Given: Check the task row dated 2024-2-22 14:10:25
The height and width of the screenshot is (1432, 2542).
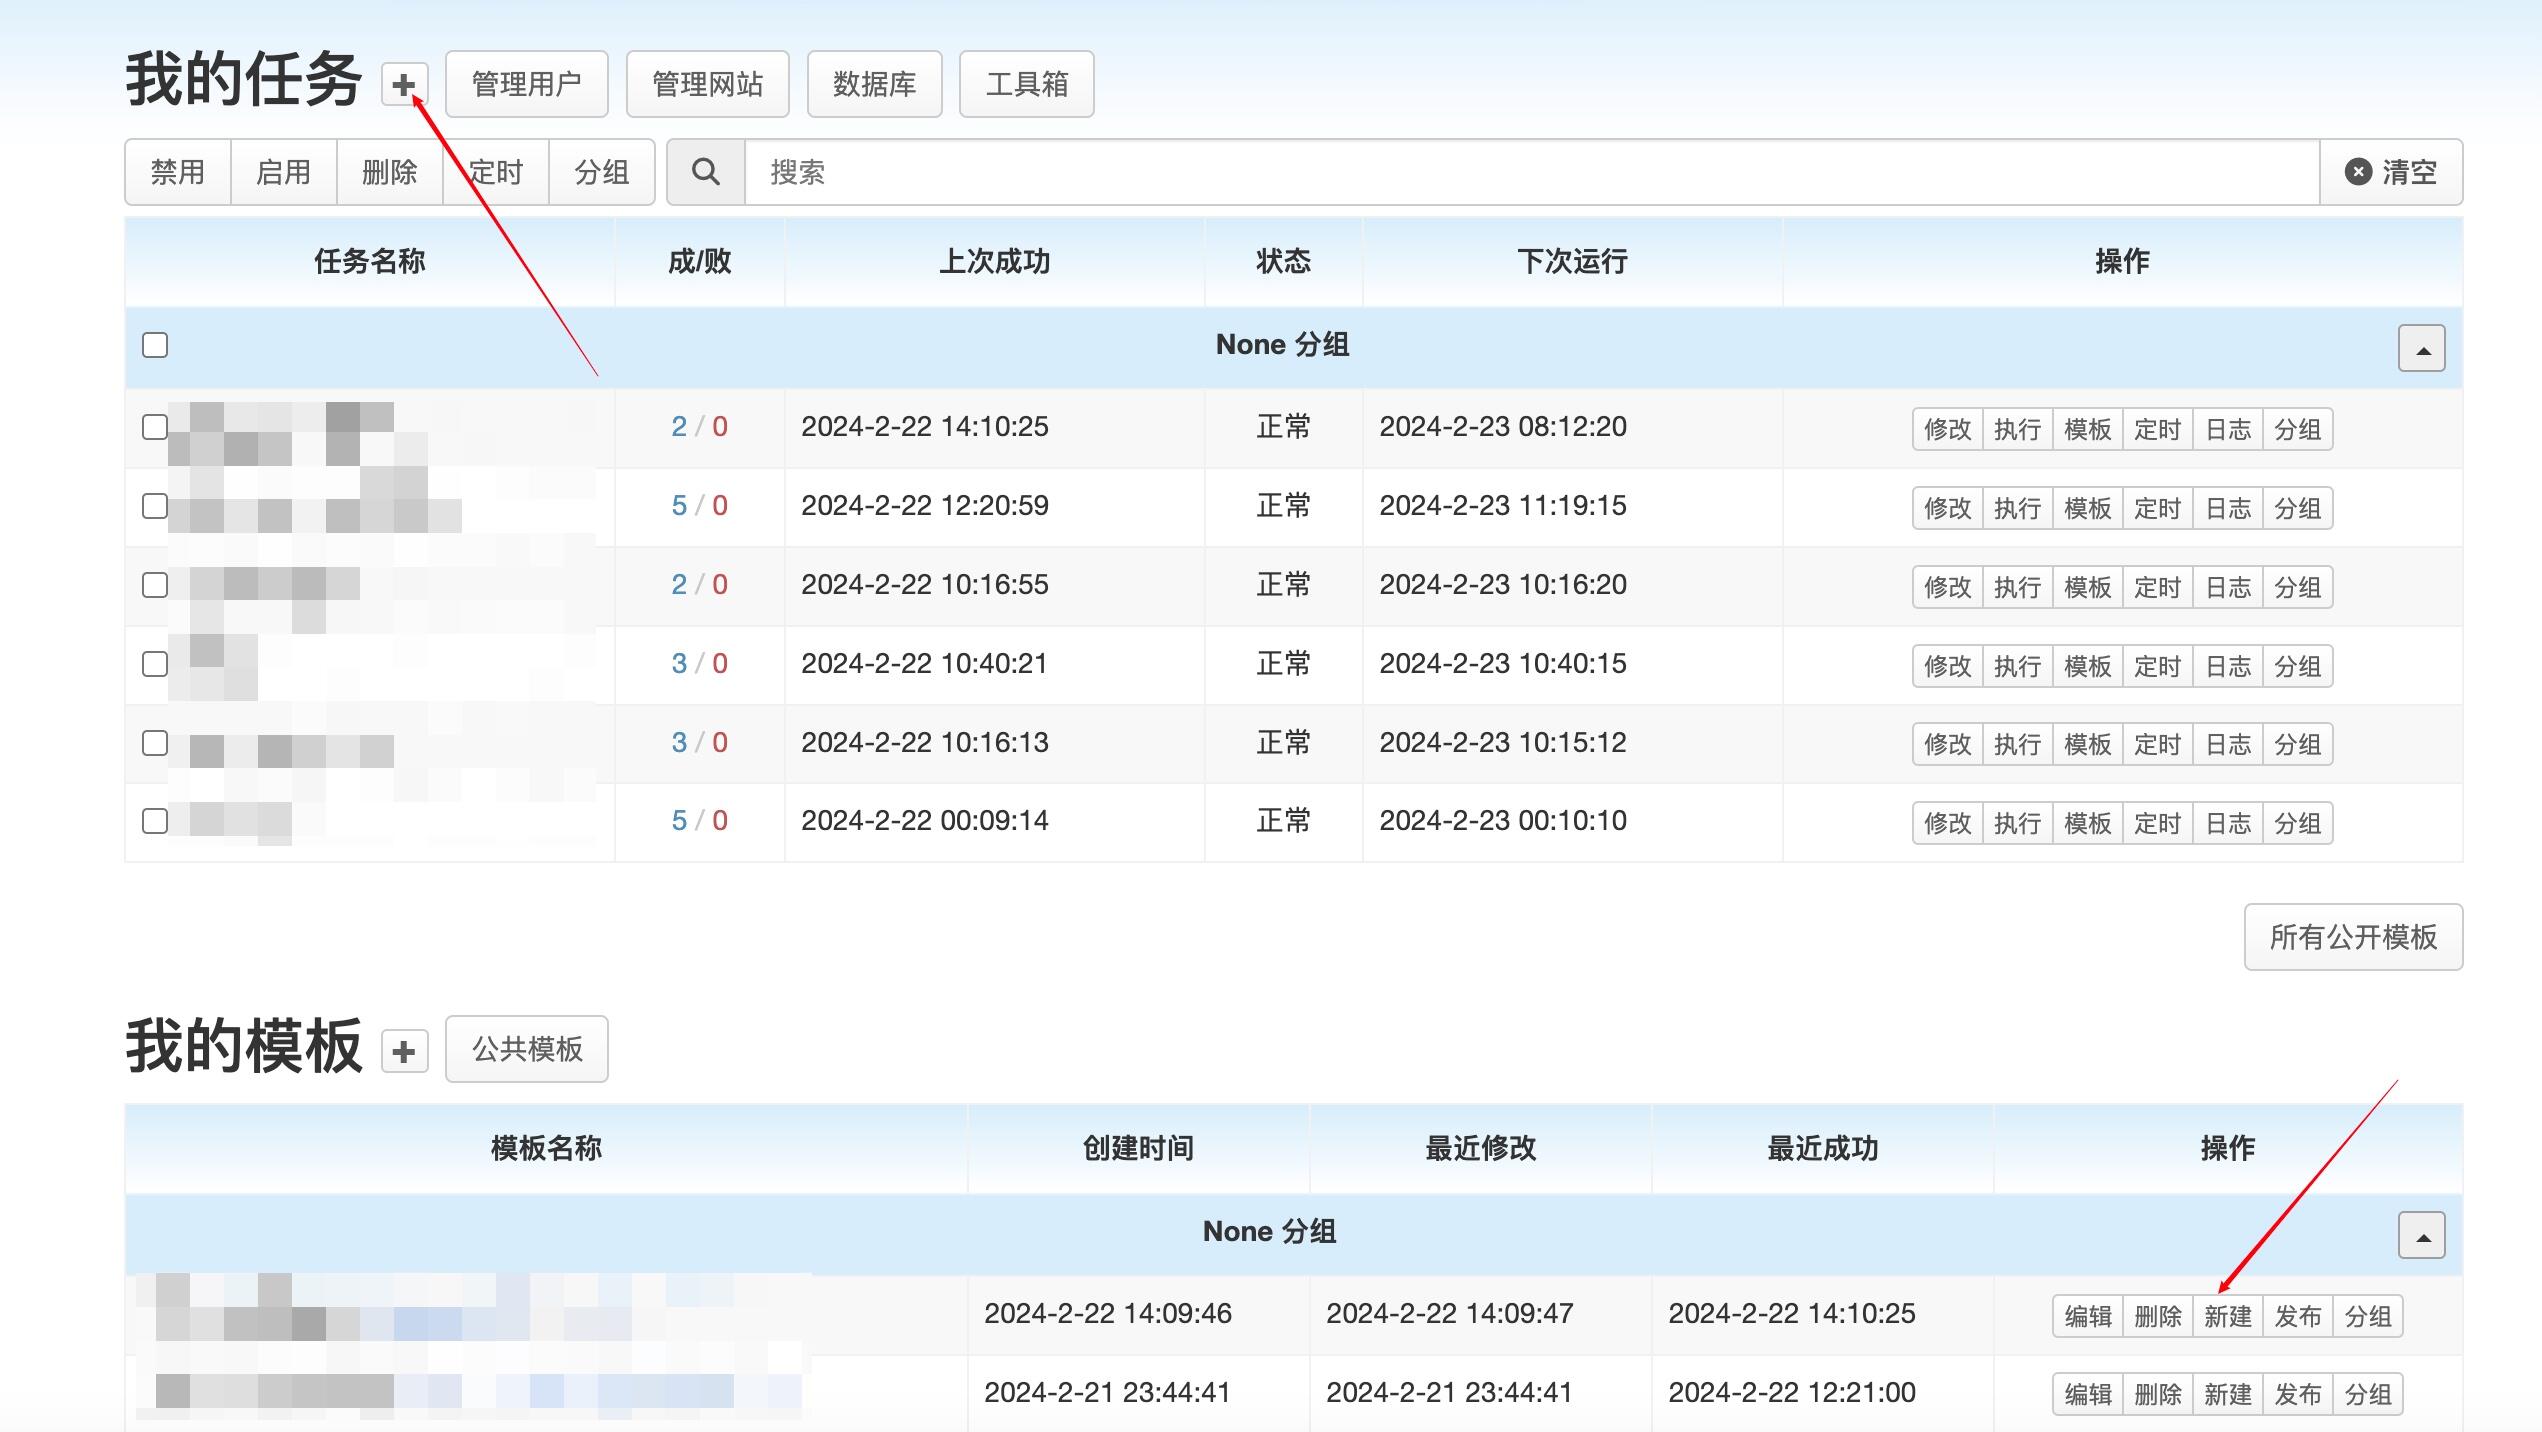Looking at the screenshot, I should click(x=155, y=427).
